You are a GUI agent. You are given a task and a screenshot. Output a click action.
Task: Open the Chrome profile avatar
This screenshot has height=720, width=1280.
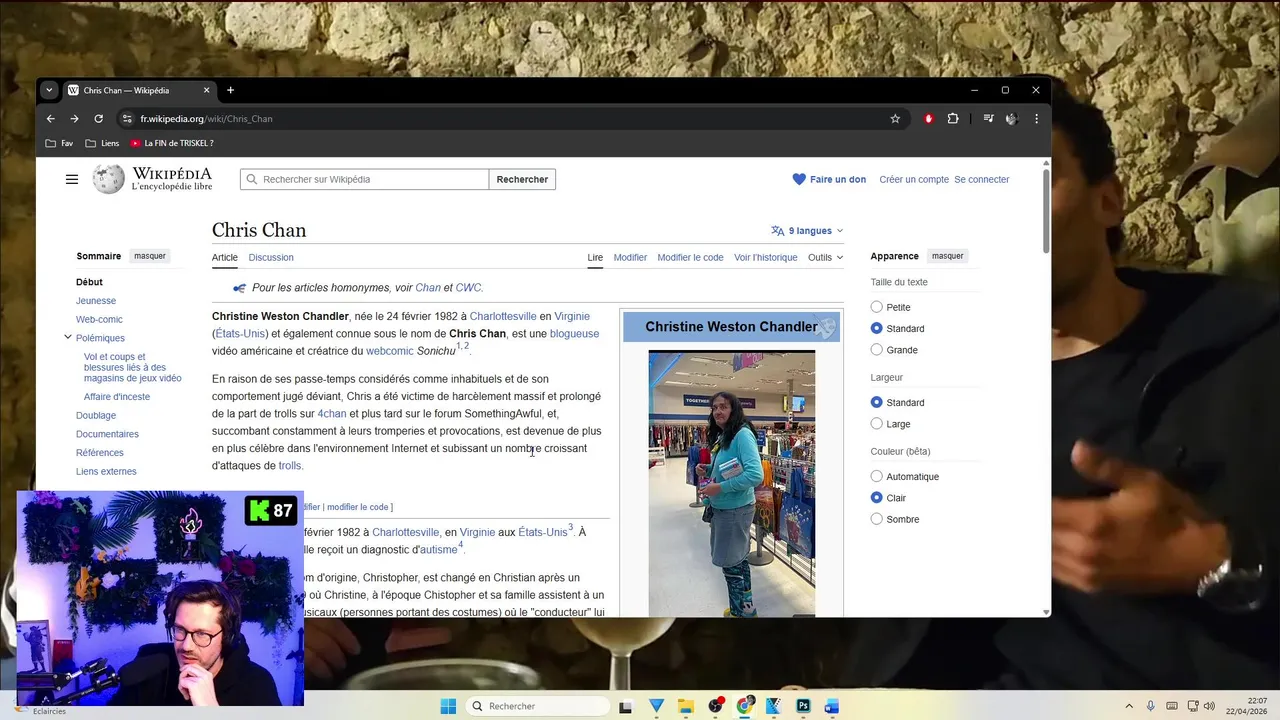1011,118
